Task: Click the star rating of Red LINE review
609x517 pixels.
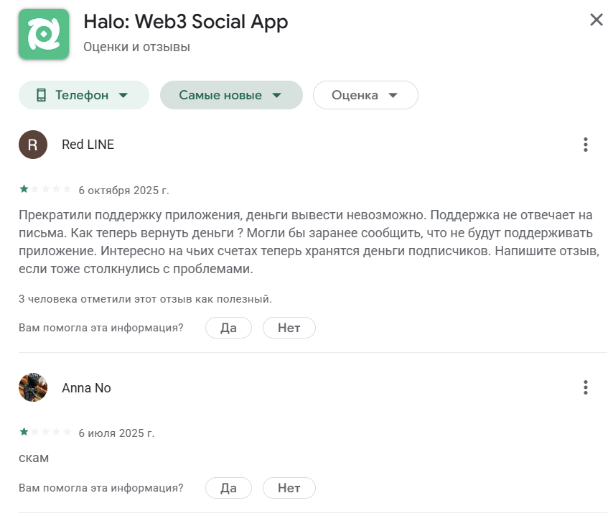Action: pyautogui.click(x=45, y=189)
